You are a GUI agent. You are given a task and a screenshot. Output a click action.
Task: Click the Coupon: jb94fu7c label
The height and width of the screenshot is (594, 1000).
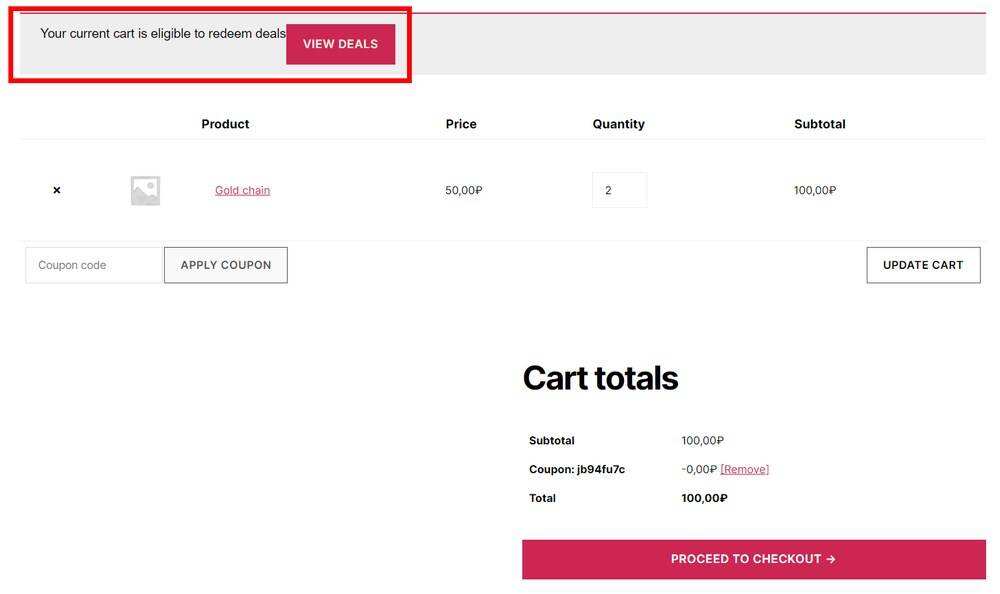(577, 469)
